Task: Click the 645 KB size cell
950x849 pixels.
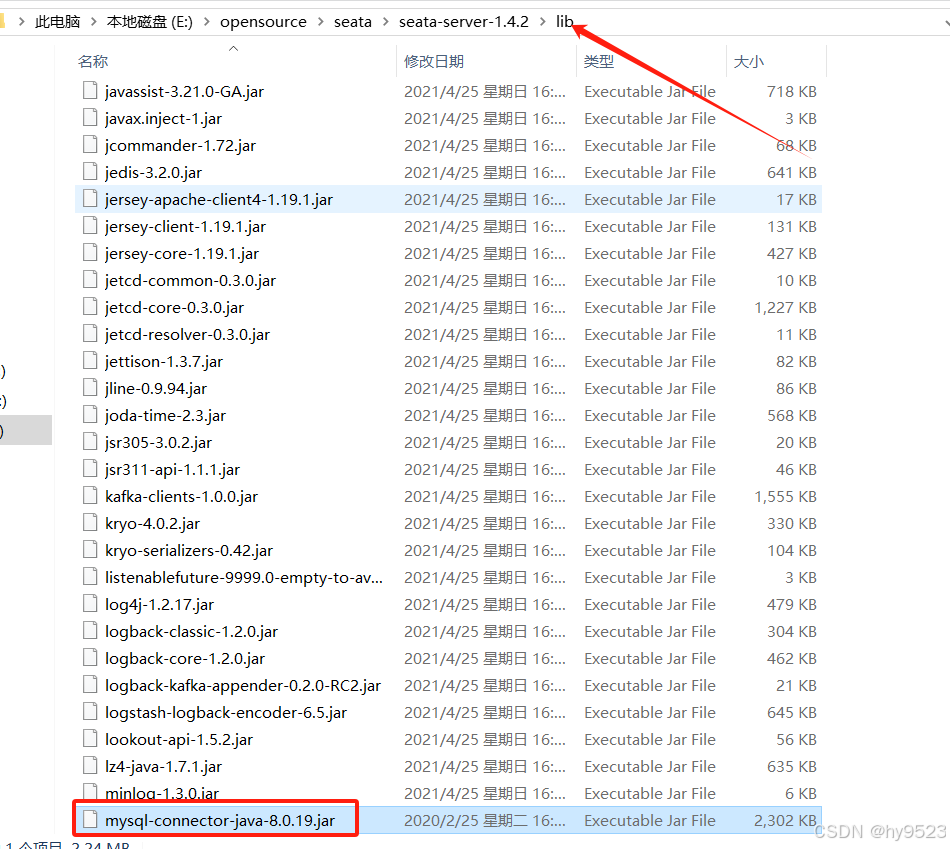Action: point(792,713)
